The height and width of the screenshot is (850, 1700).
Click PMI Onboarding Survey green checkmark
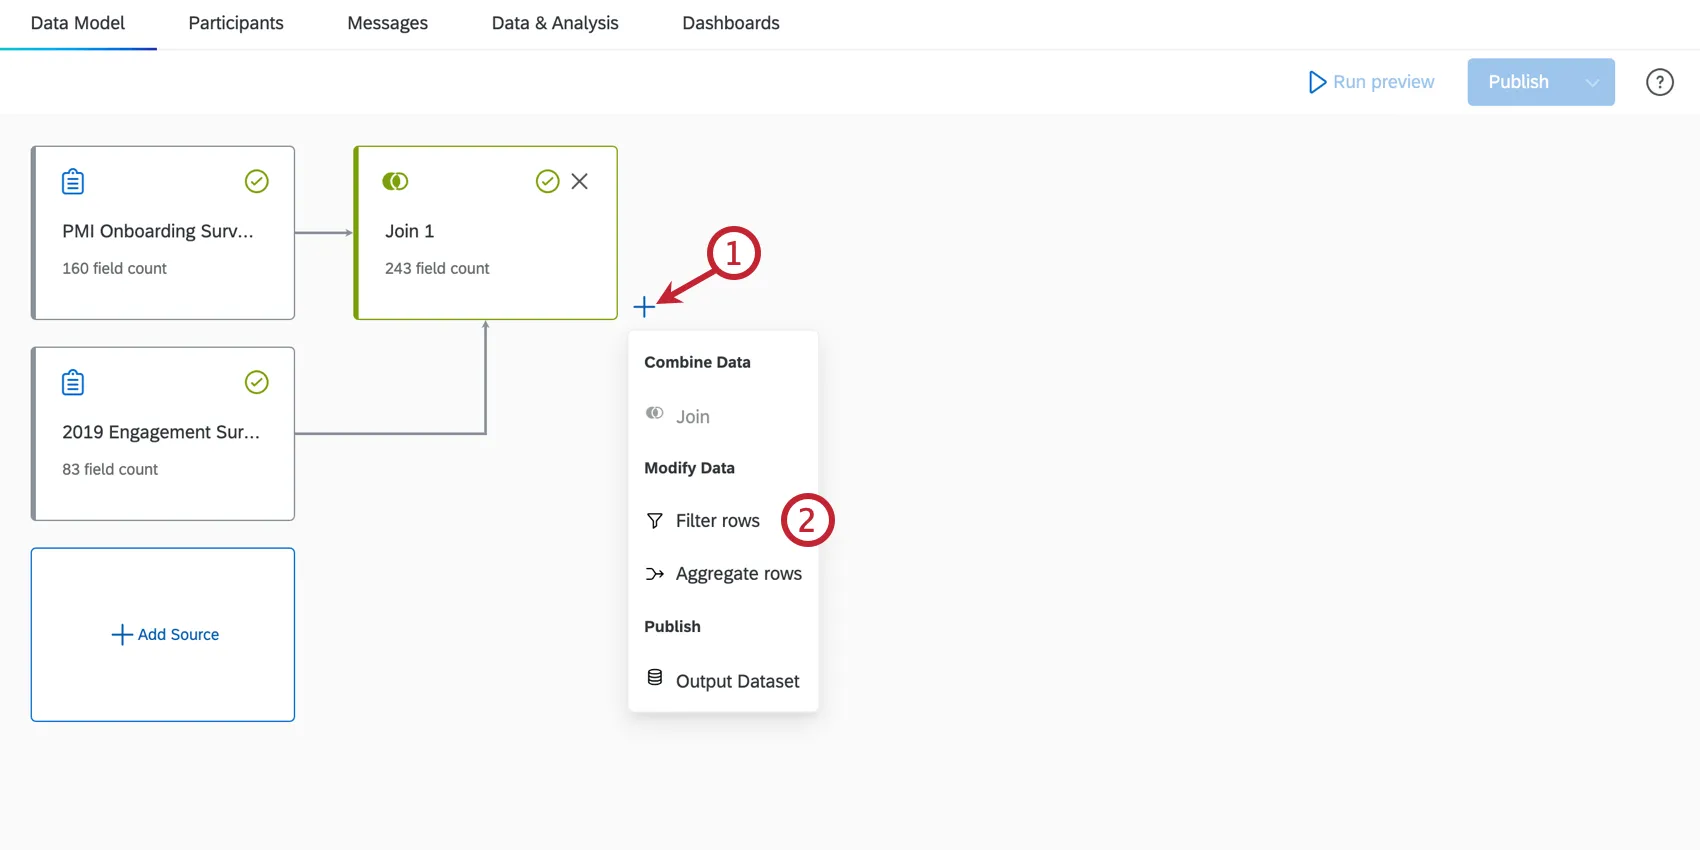pyautogui.click(x=257, y=181)
